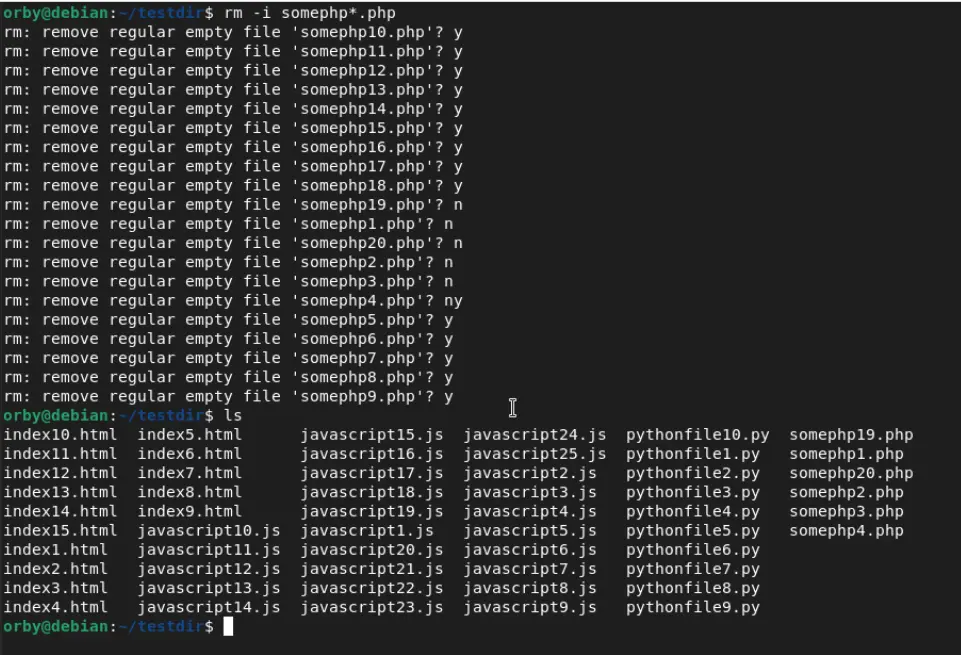Click pythonfile10.py in the listing
The height and width of the screenshot is (655, 961).
point(697,435)
